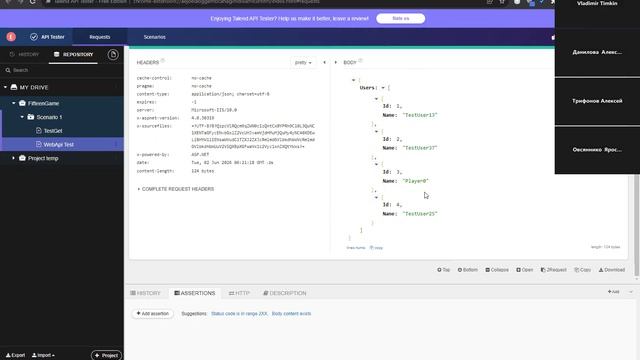Add suggestion Status code is in range 2XX
This screenshot has width=640, height=360.
[x=239, y=313]
